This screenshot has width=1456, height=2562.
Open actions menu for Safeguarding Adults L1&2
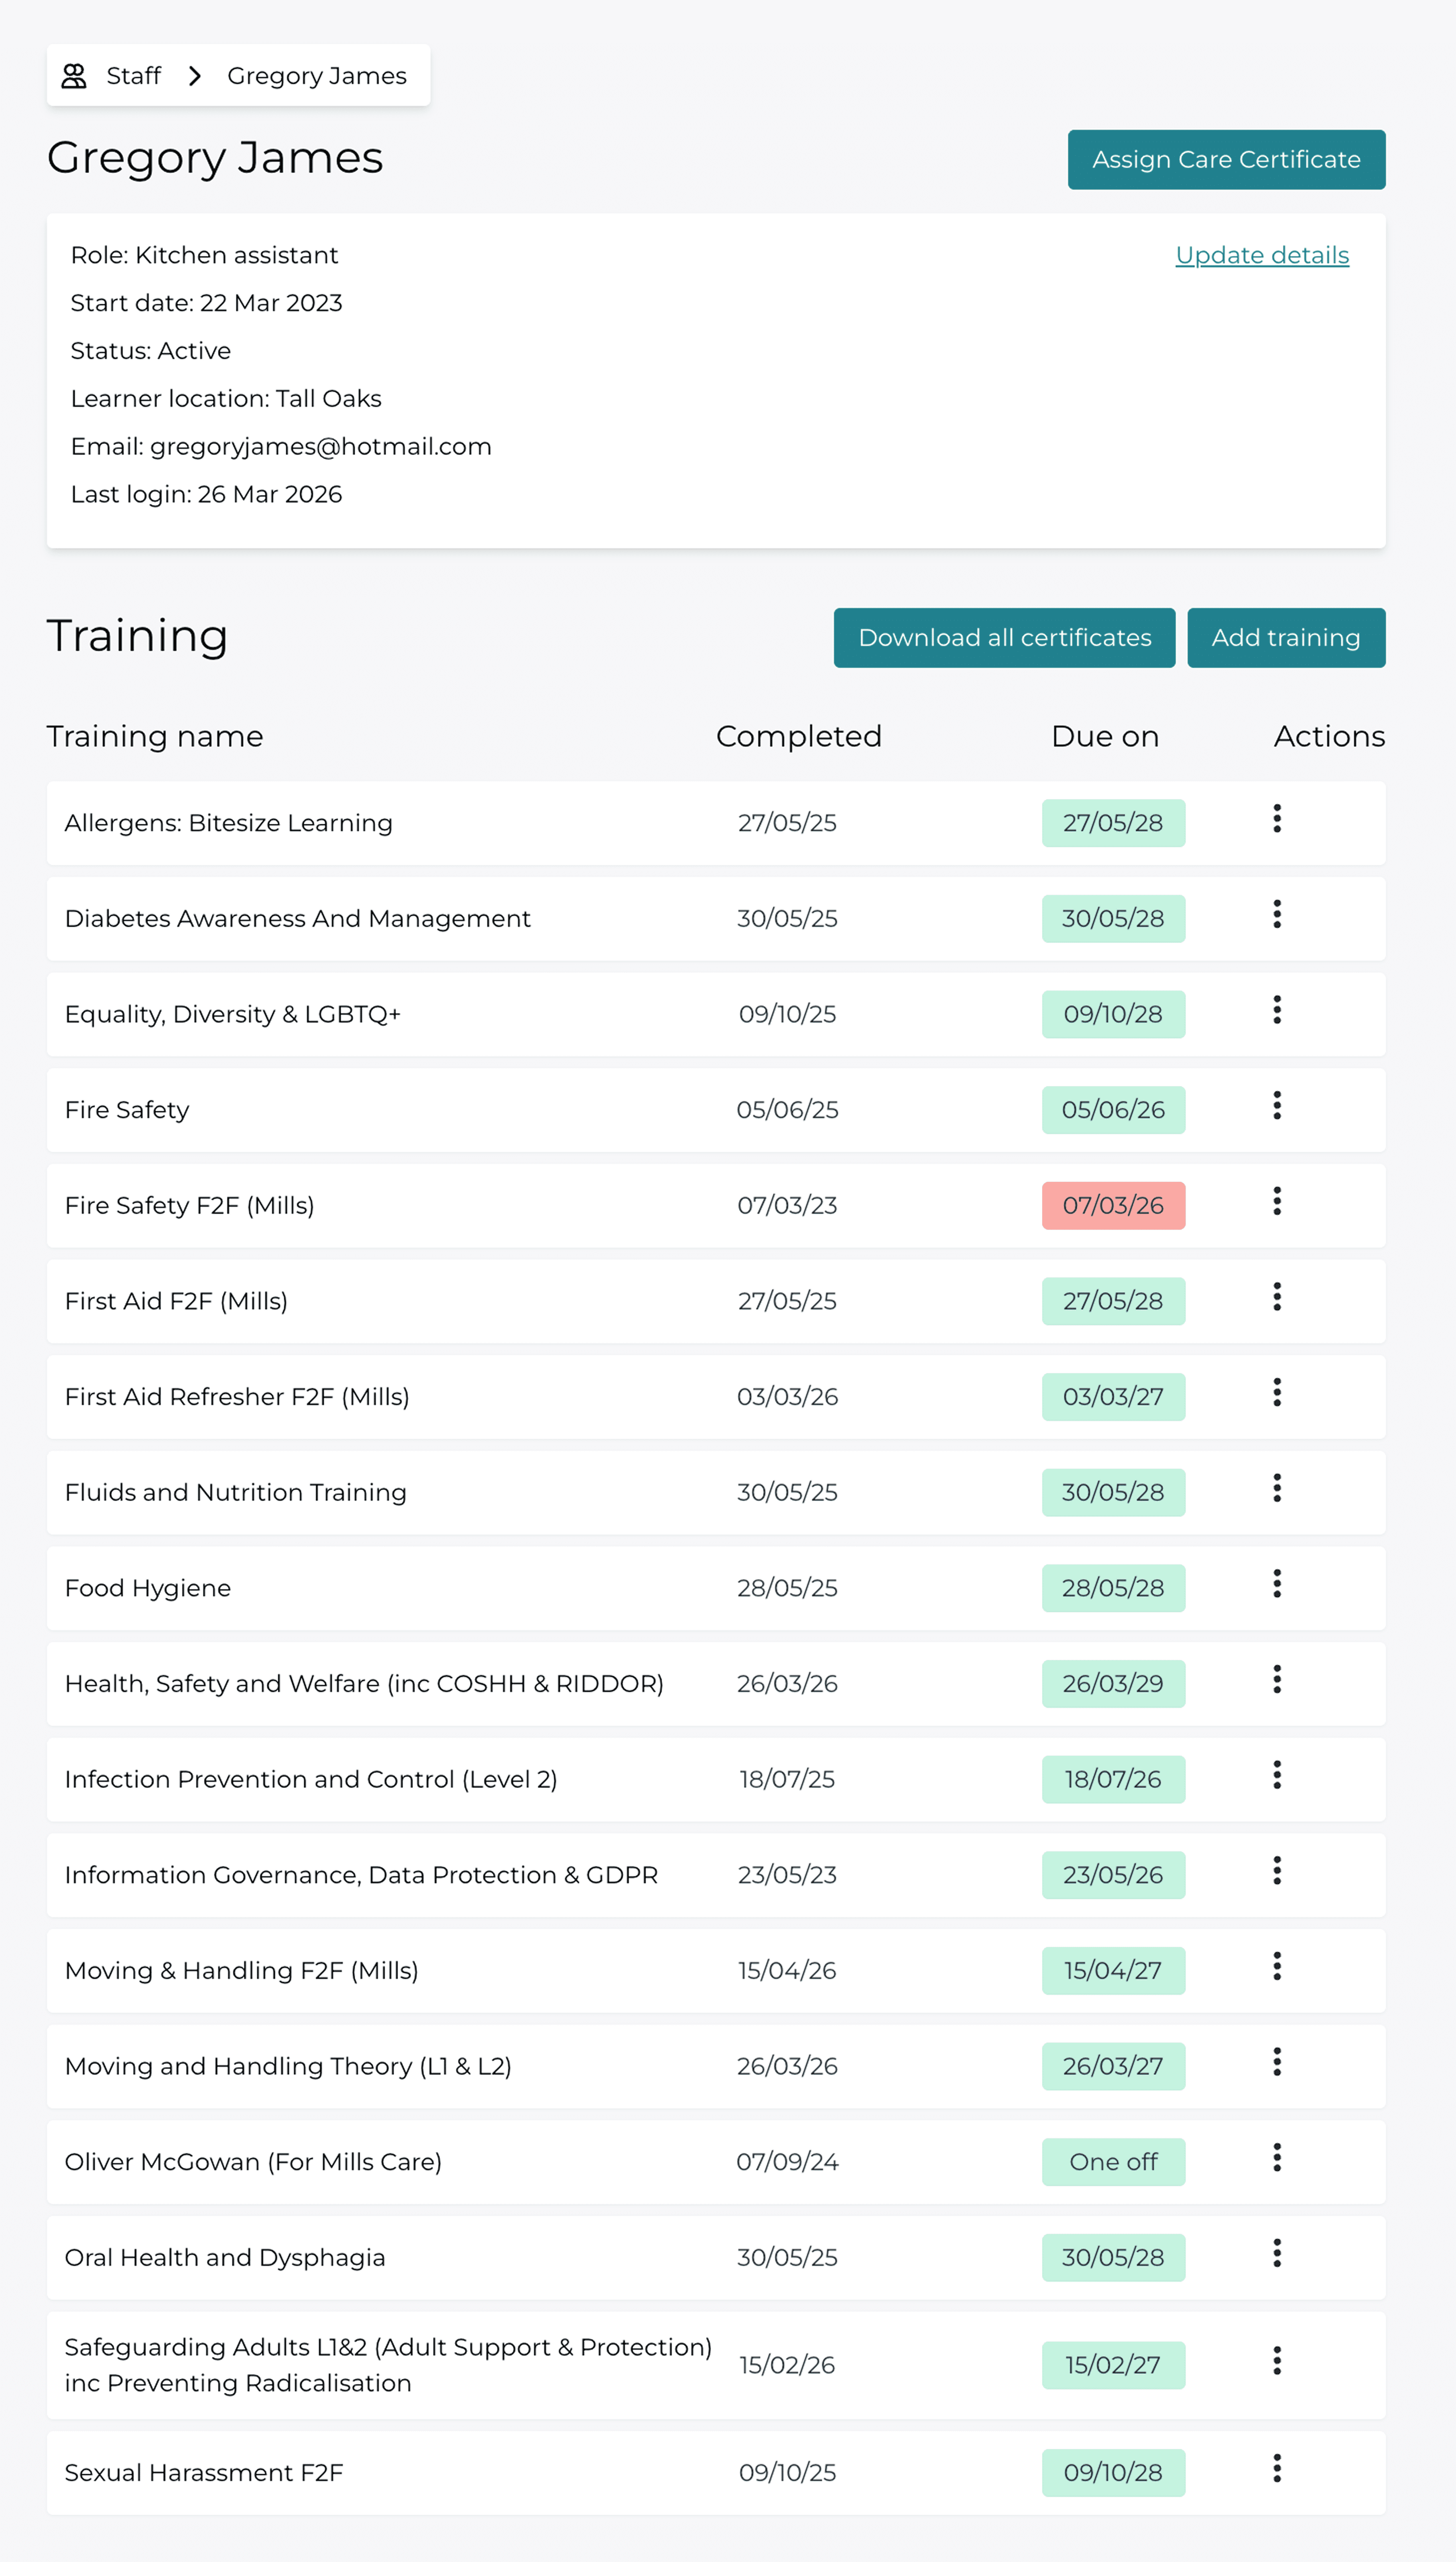1277,2365
